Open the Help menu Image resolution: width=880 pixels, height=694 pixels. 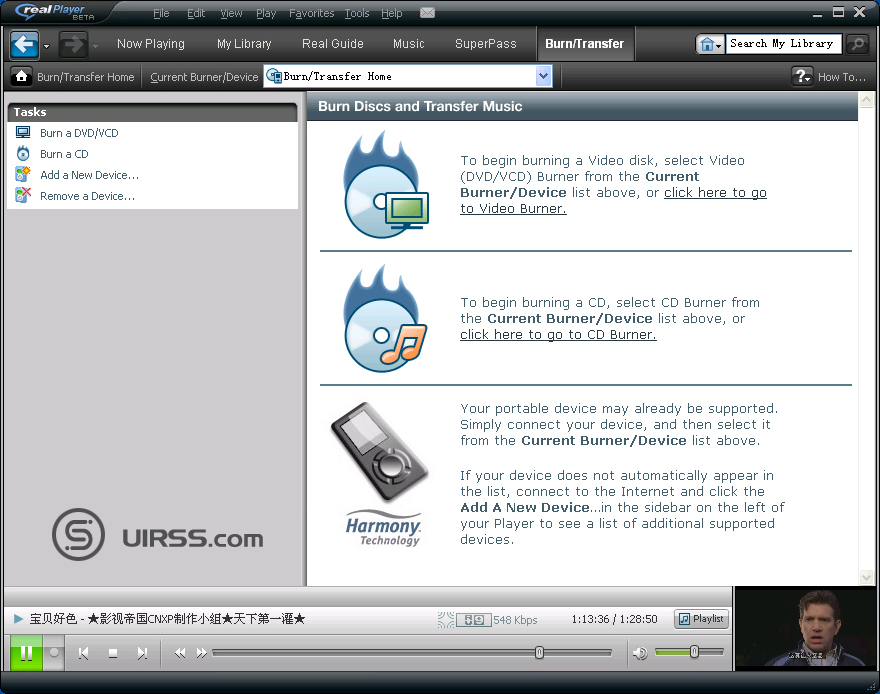[392, 13]
